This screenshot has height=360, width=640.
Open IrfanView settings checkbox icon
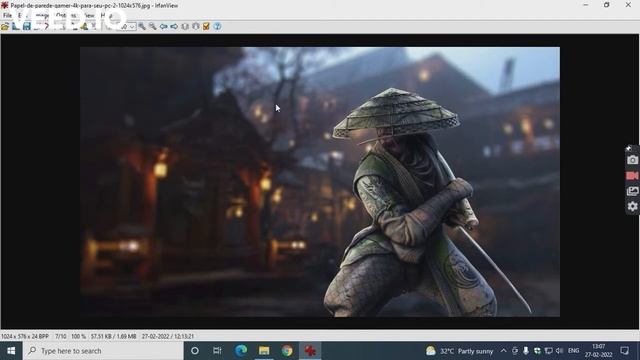coord(206,27)
